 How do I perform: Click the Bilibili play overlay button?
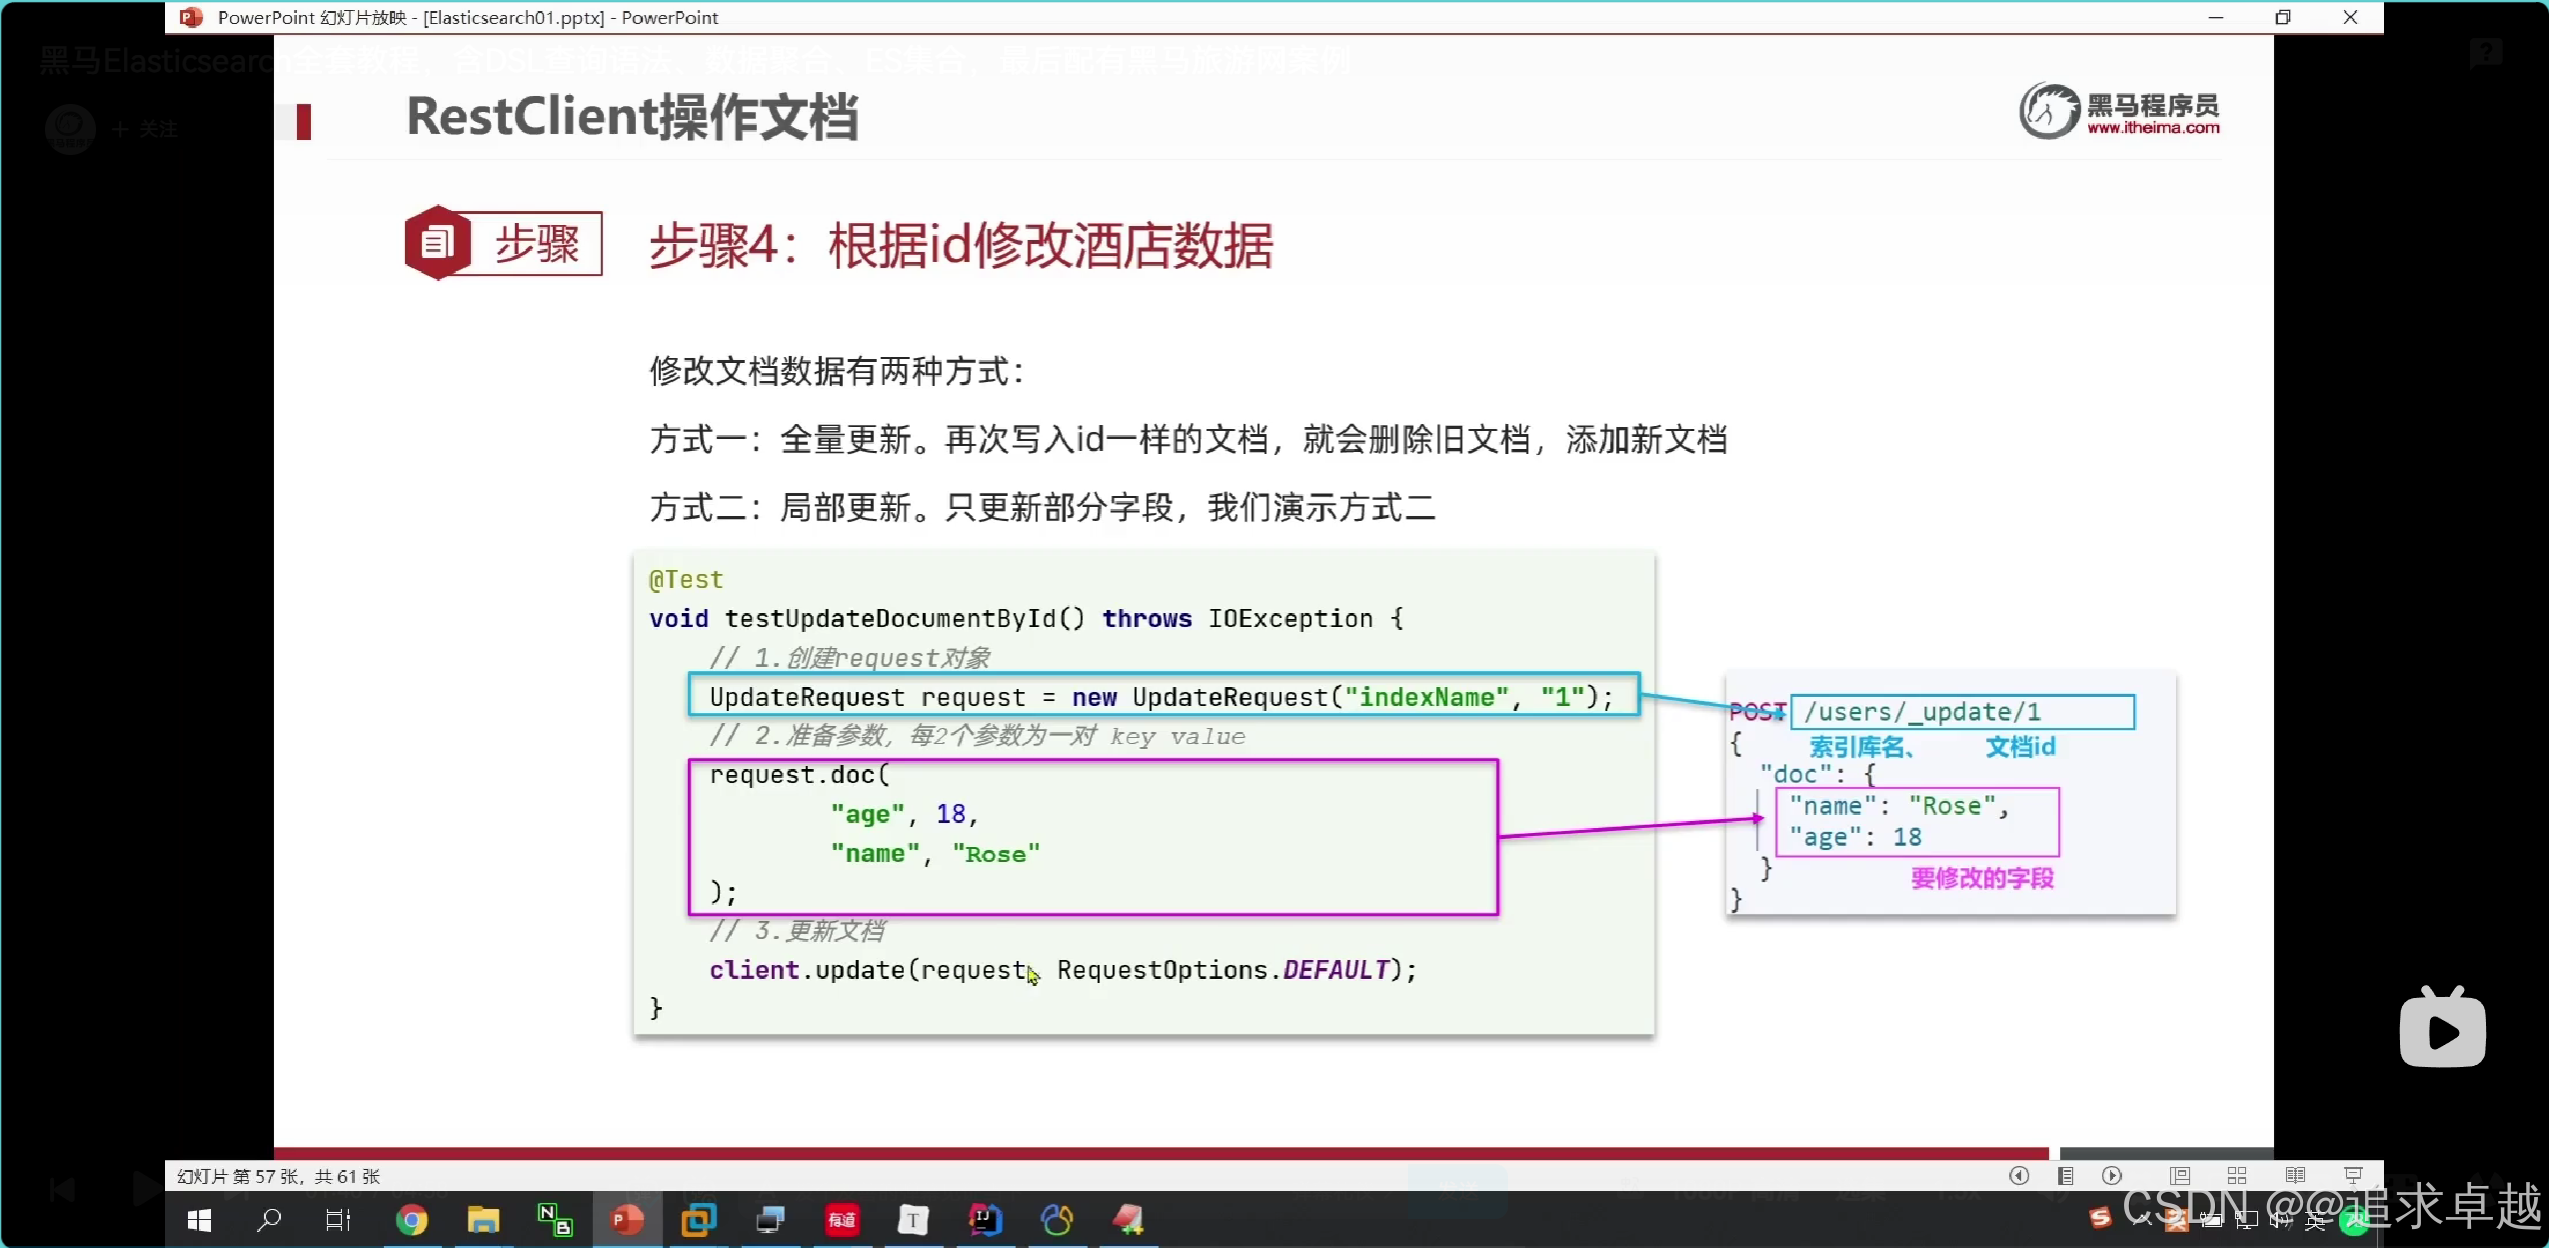(x=2442, y=1030)
